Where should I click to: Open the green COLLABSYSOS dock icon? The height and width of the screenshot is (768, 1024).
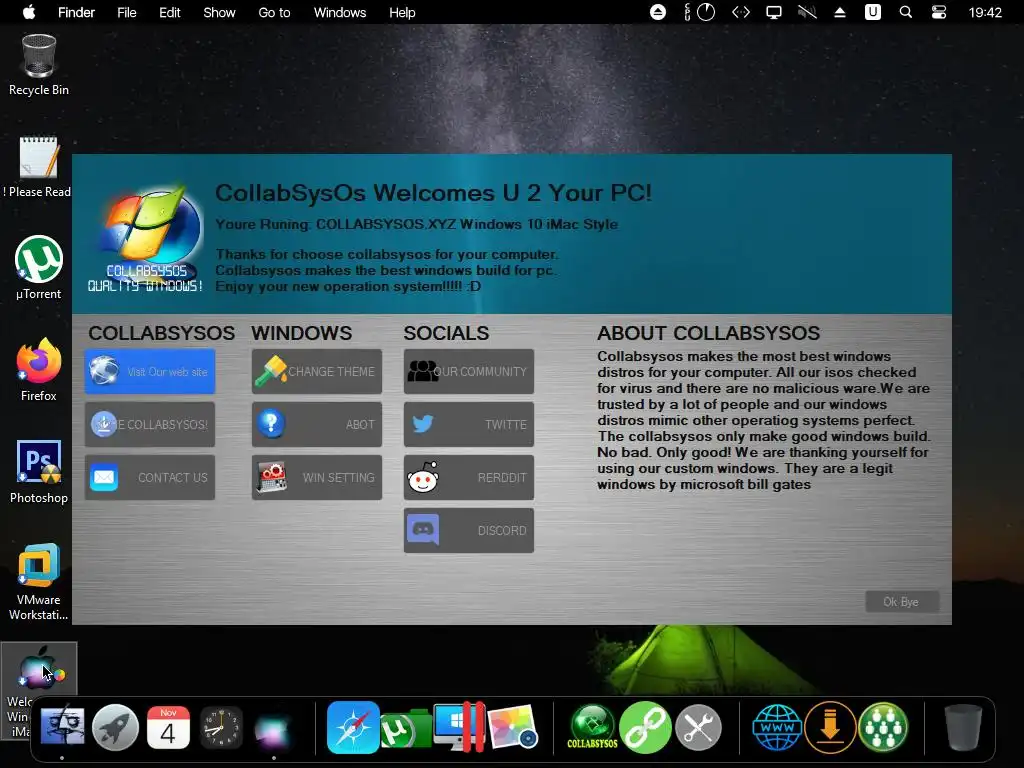592,727
